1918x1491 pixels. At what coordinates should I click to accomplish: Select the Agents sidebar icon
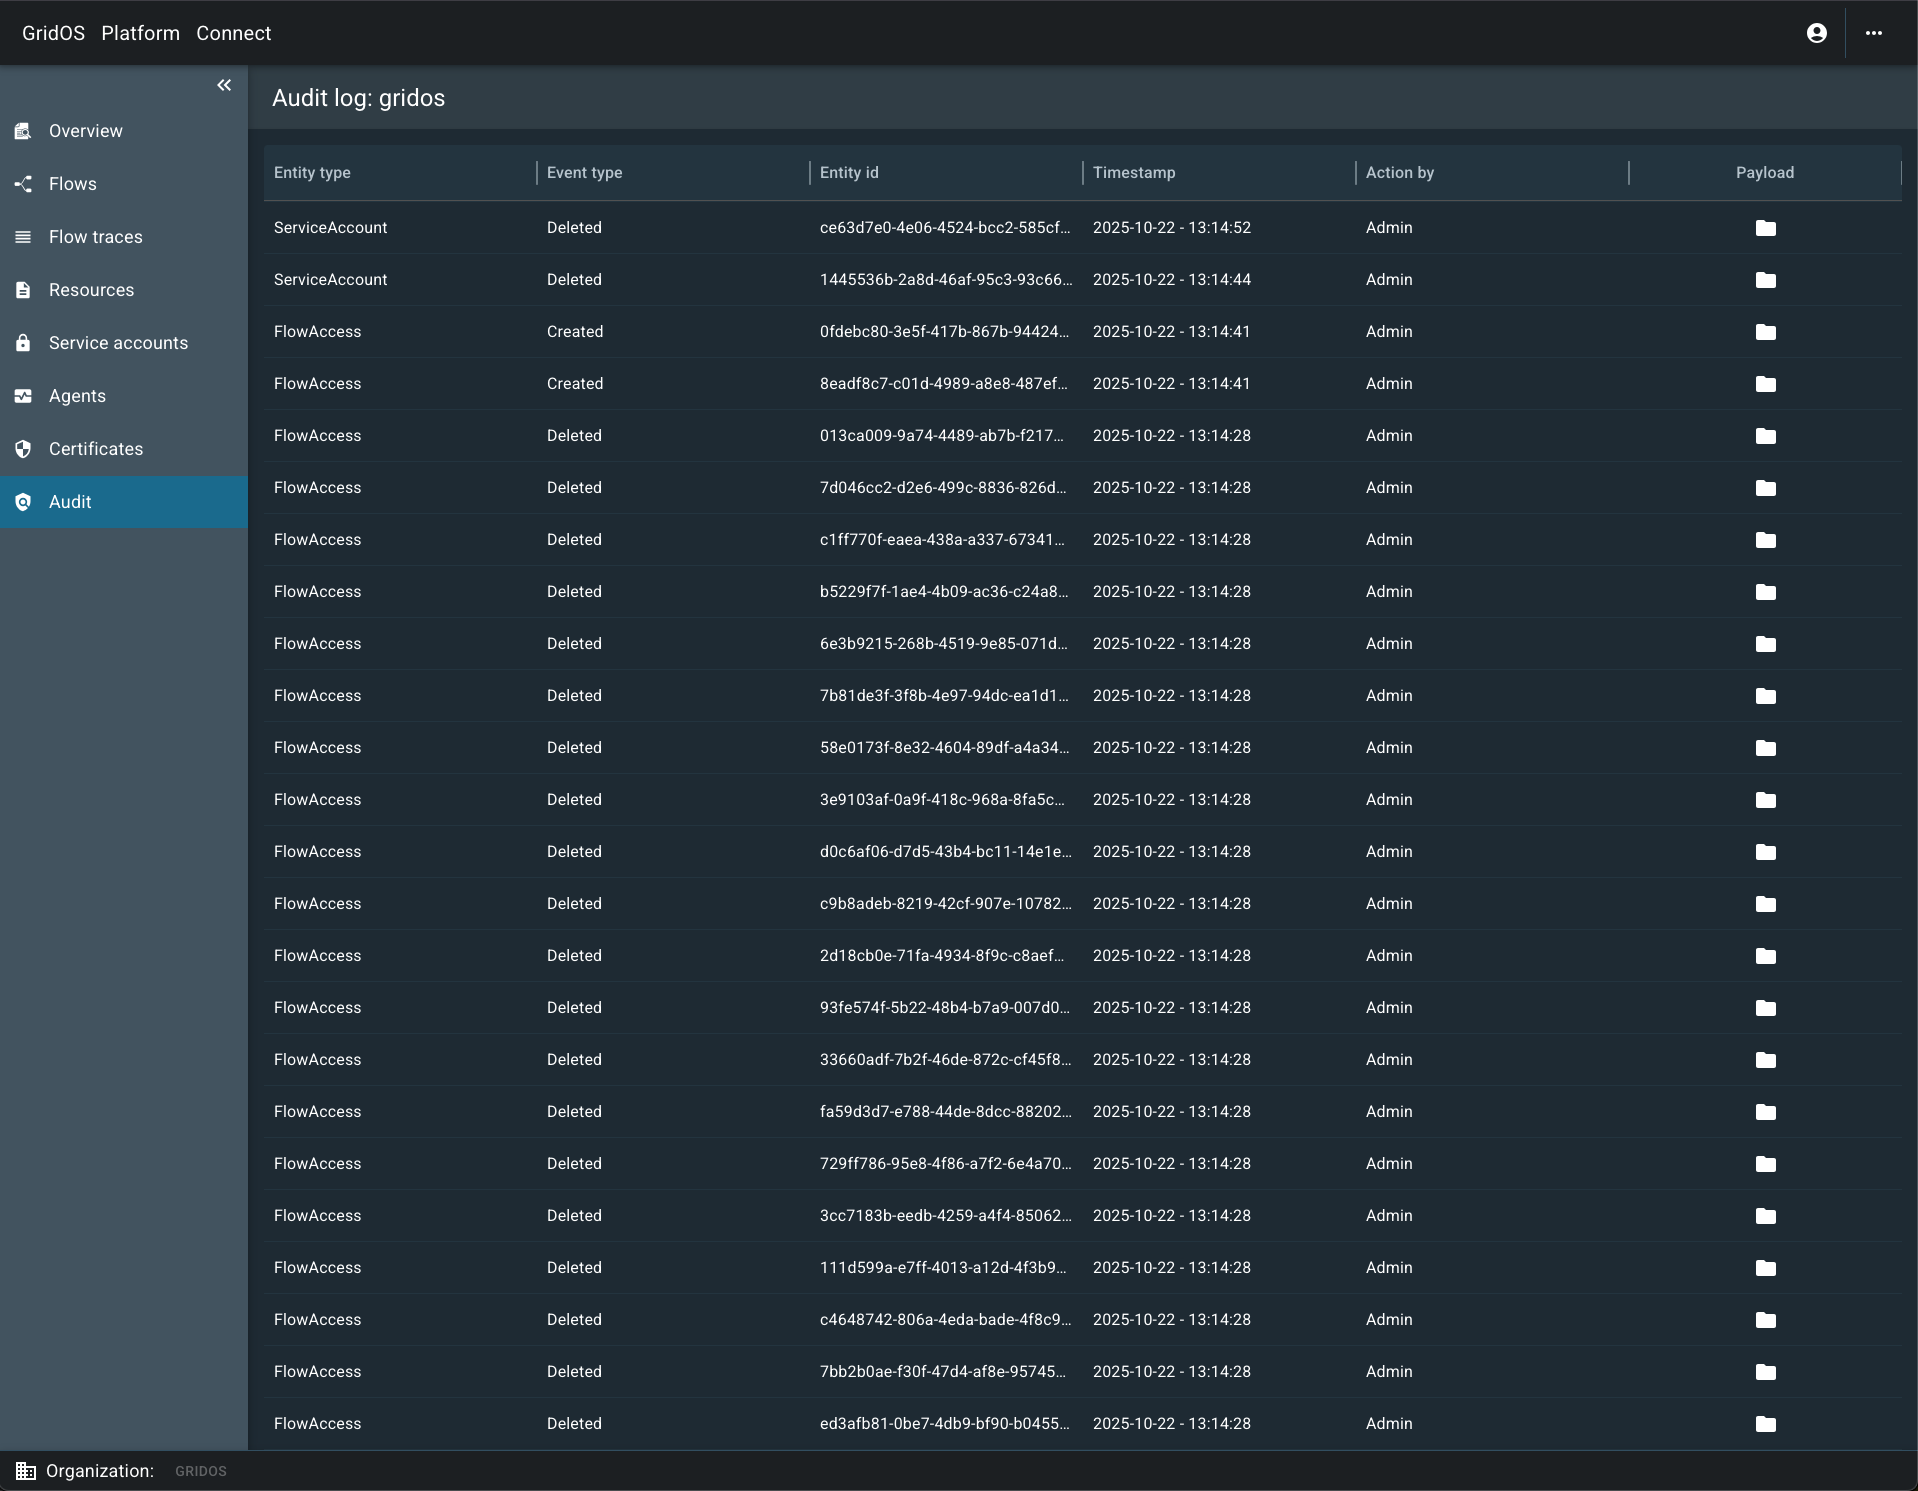tap(24, 396)
